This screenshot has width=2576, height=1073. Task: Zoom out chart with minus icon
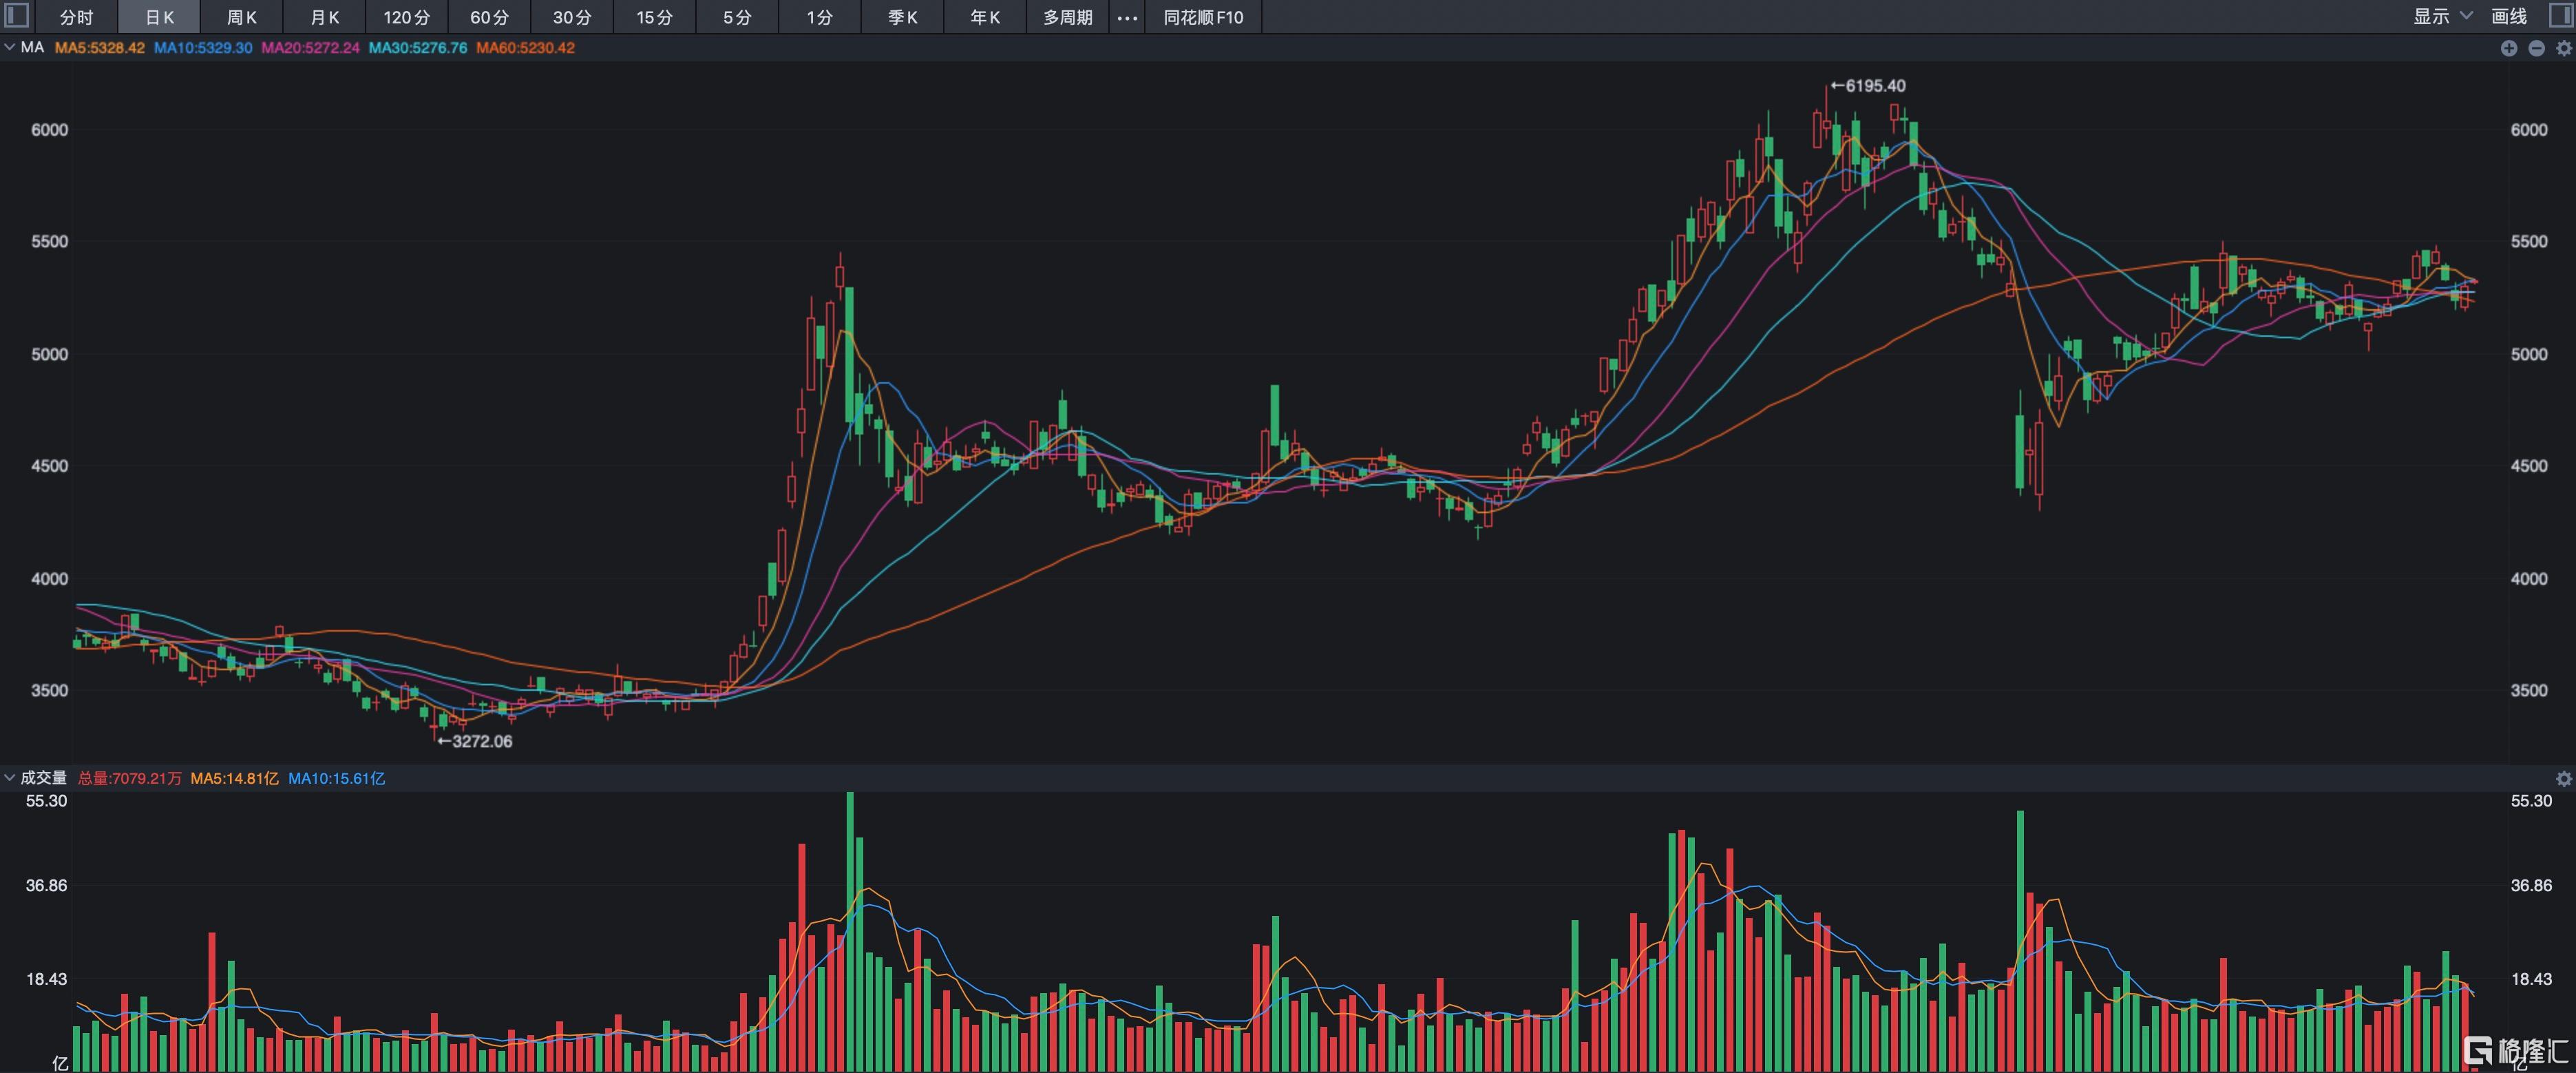pos(2537,48)
